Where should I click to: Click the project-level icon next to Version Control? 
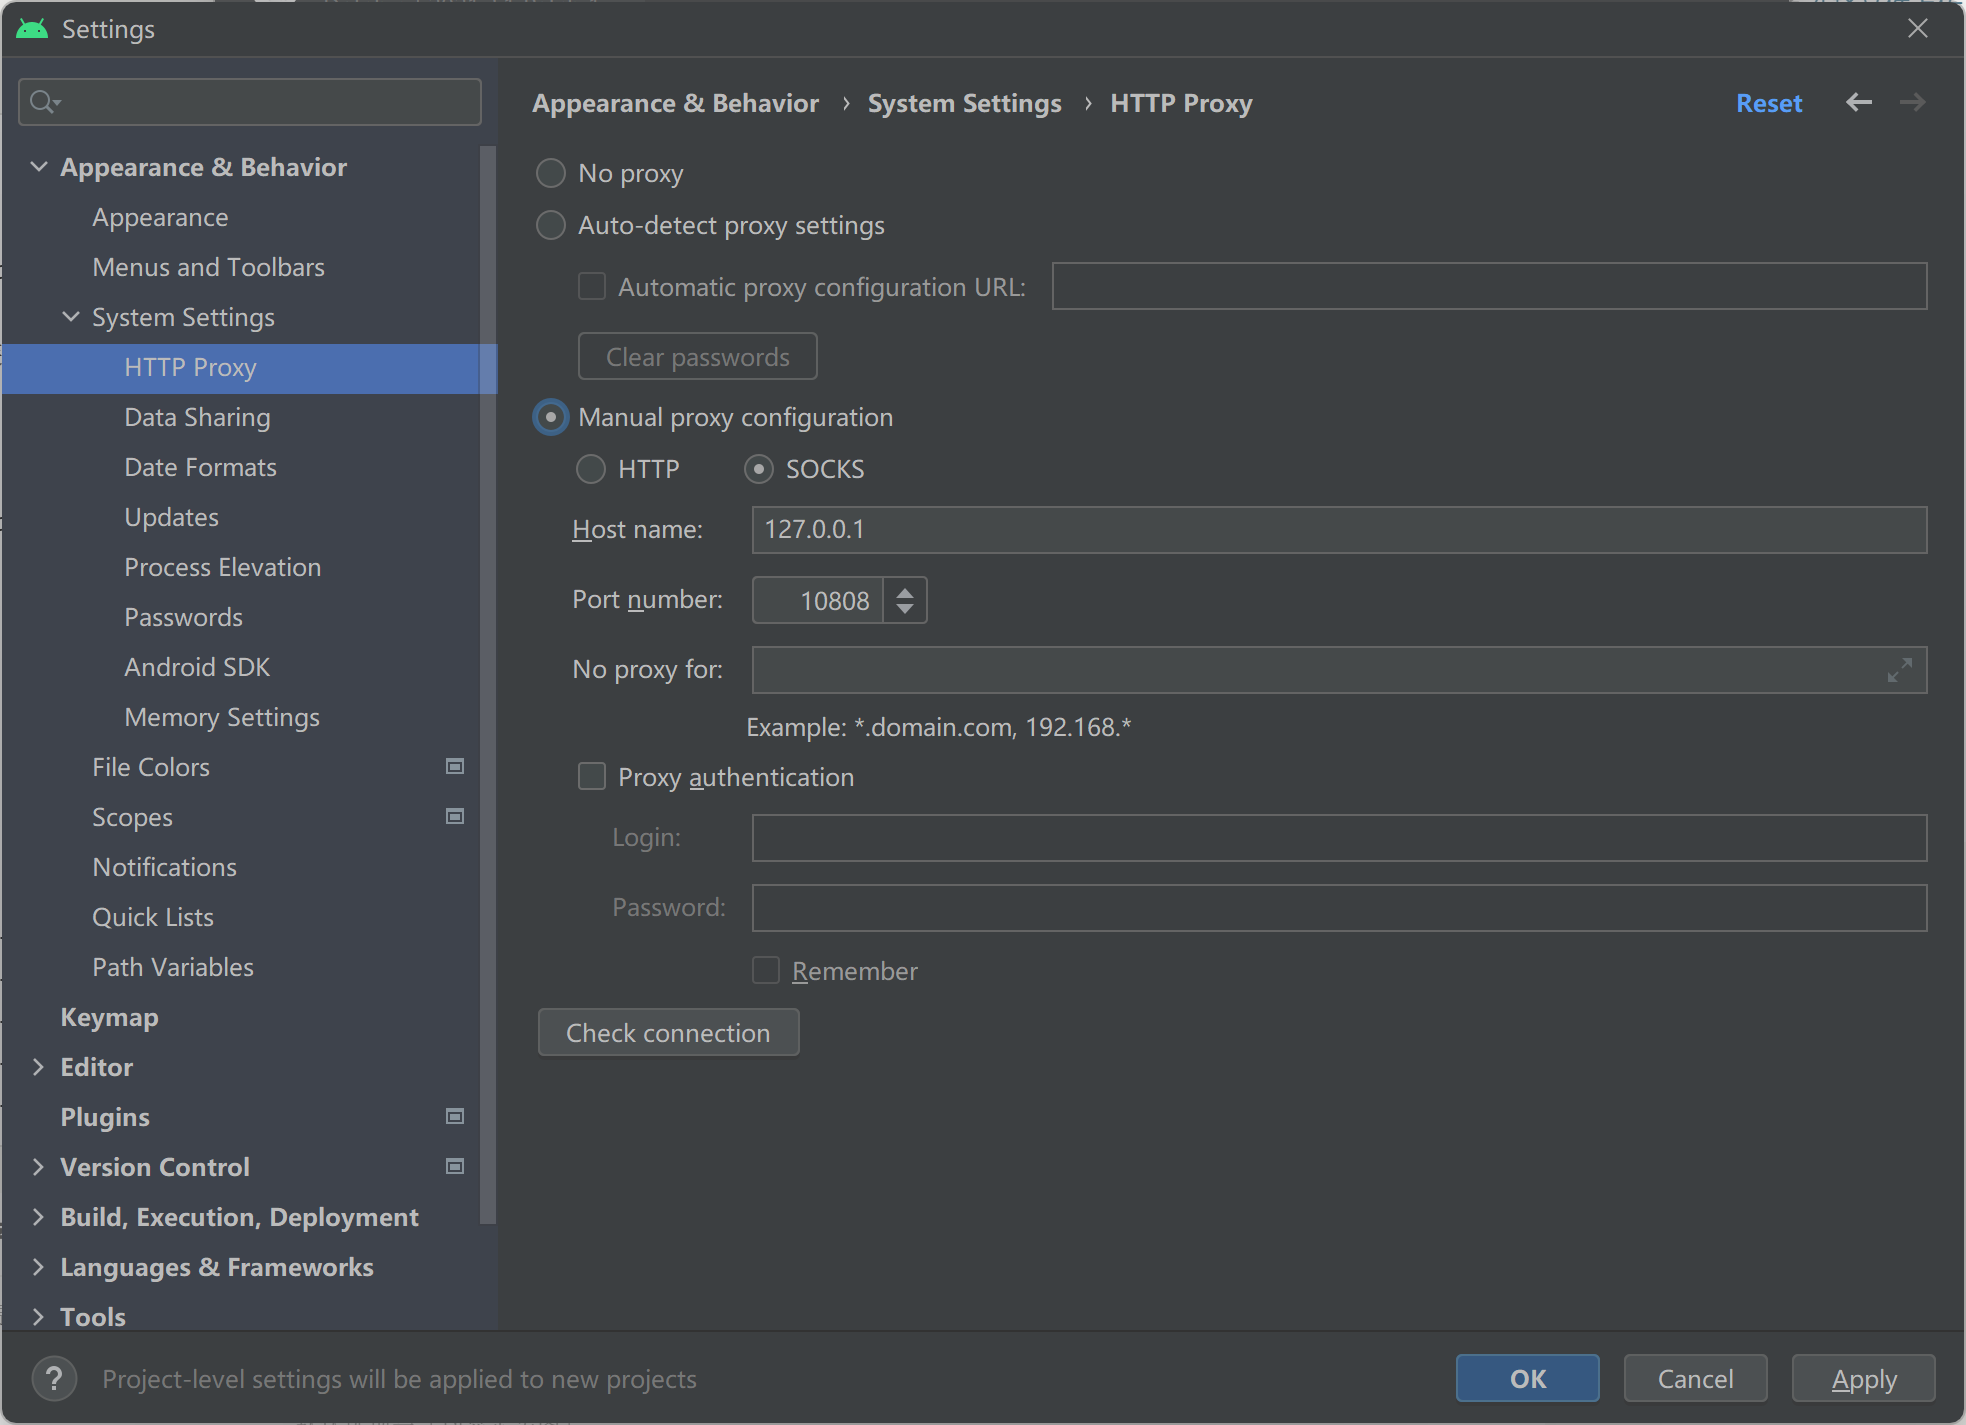[x=455, y=1166]
